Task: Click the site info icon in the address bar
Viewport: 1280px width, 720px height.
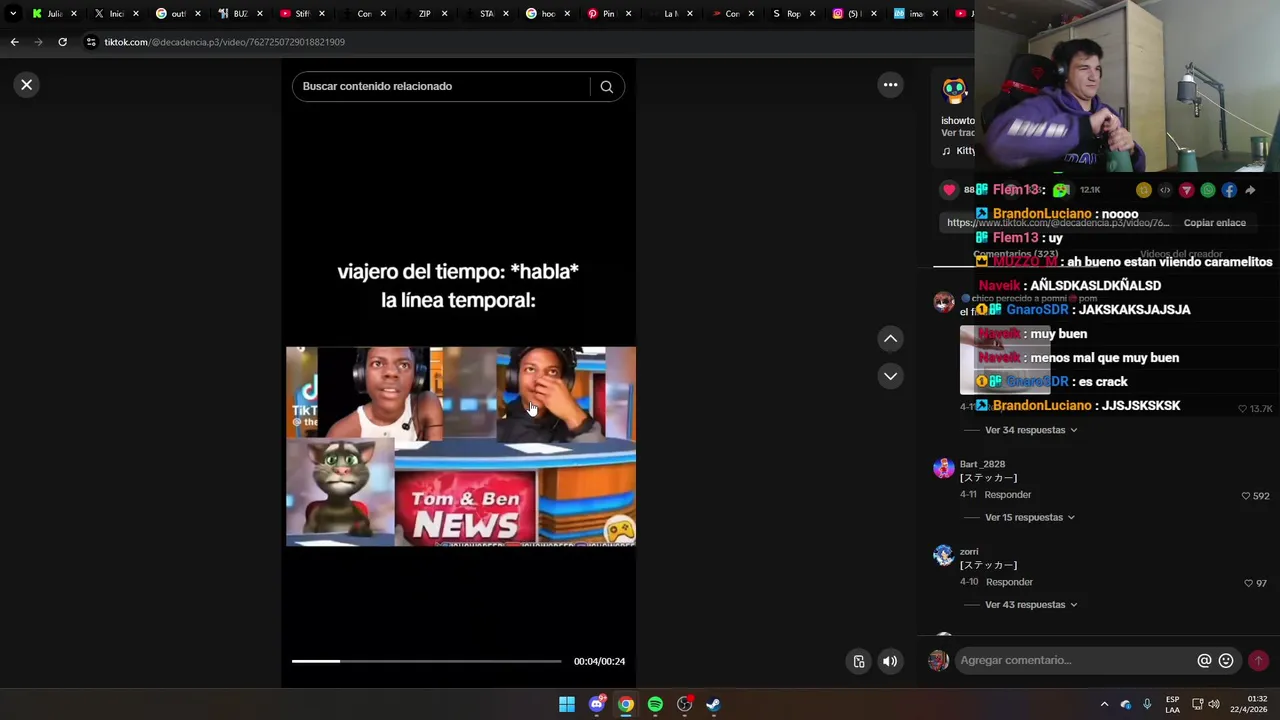Action: pos(91,42)
